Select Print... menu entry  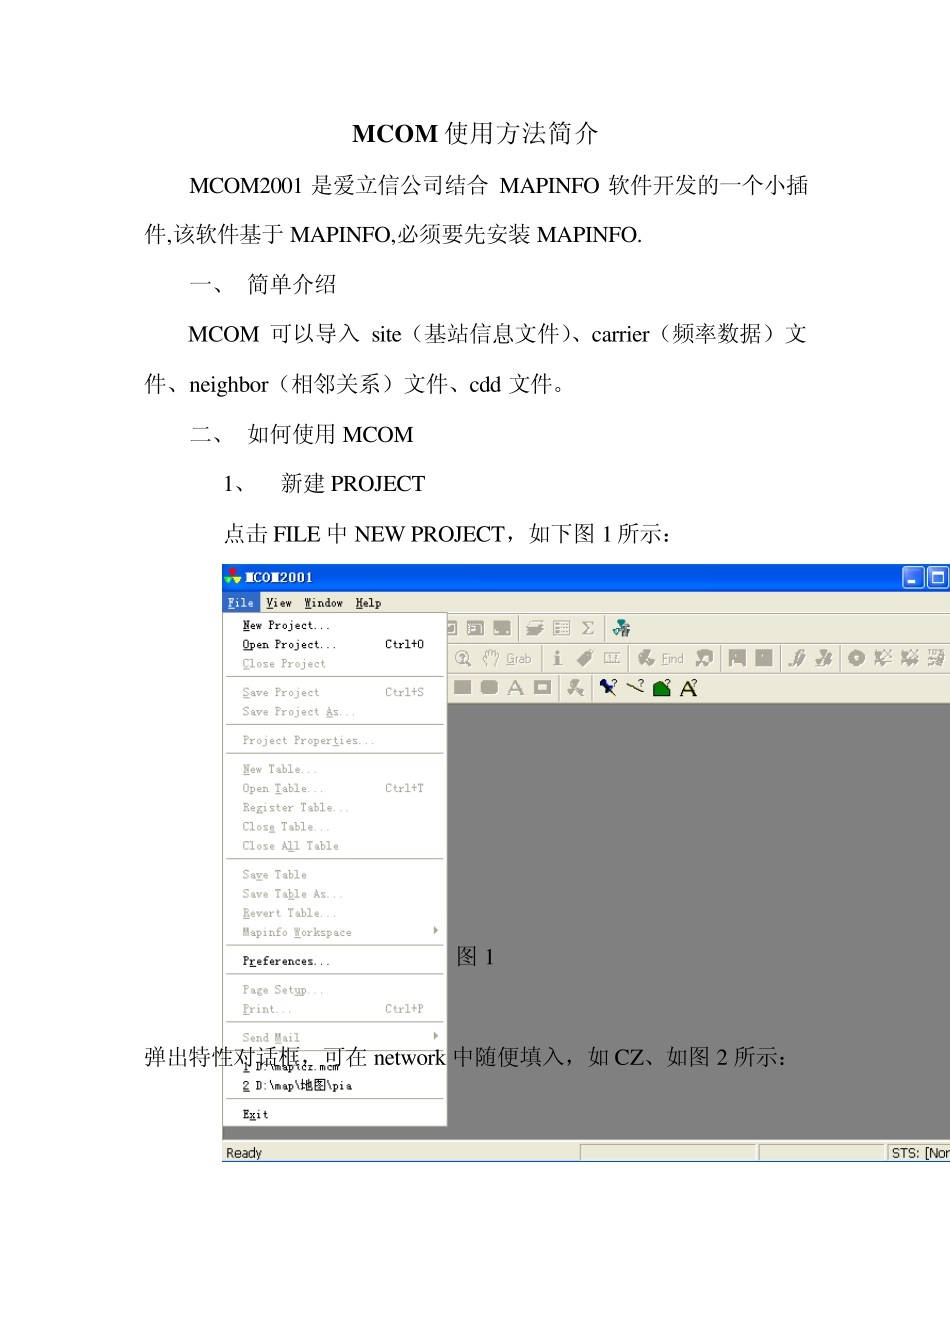click(334, 1009)
